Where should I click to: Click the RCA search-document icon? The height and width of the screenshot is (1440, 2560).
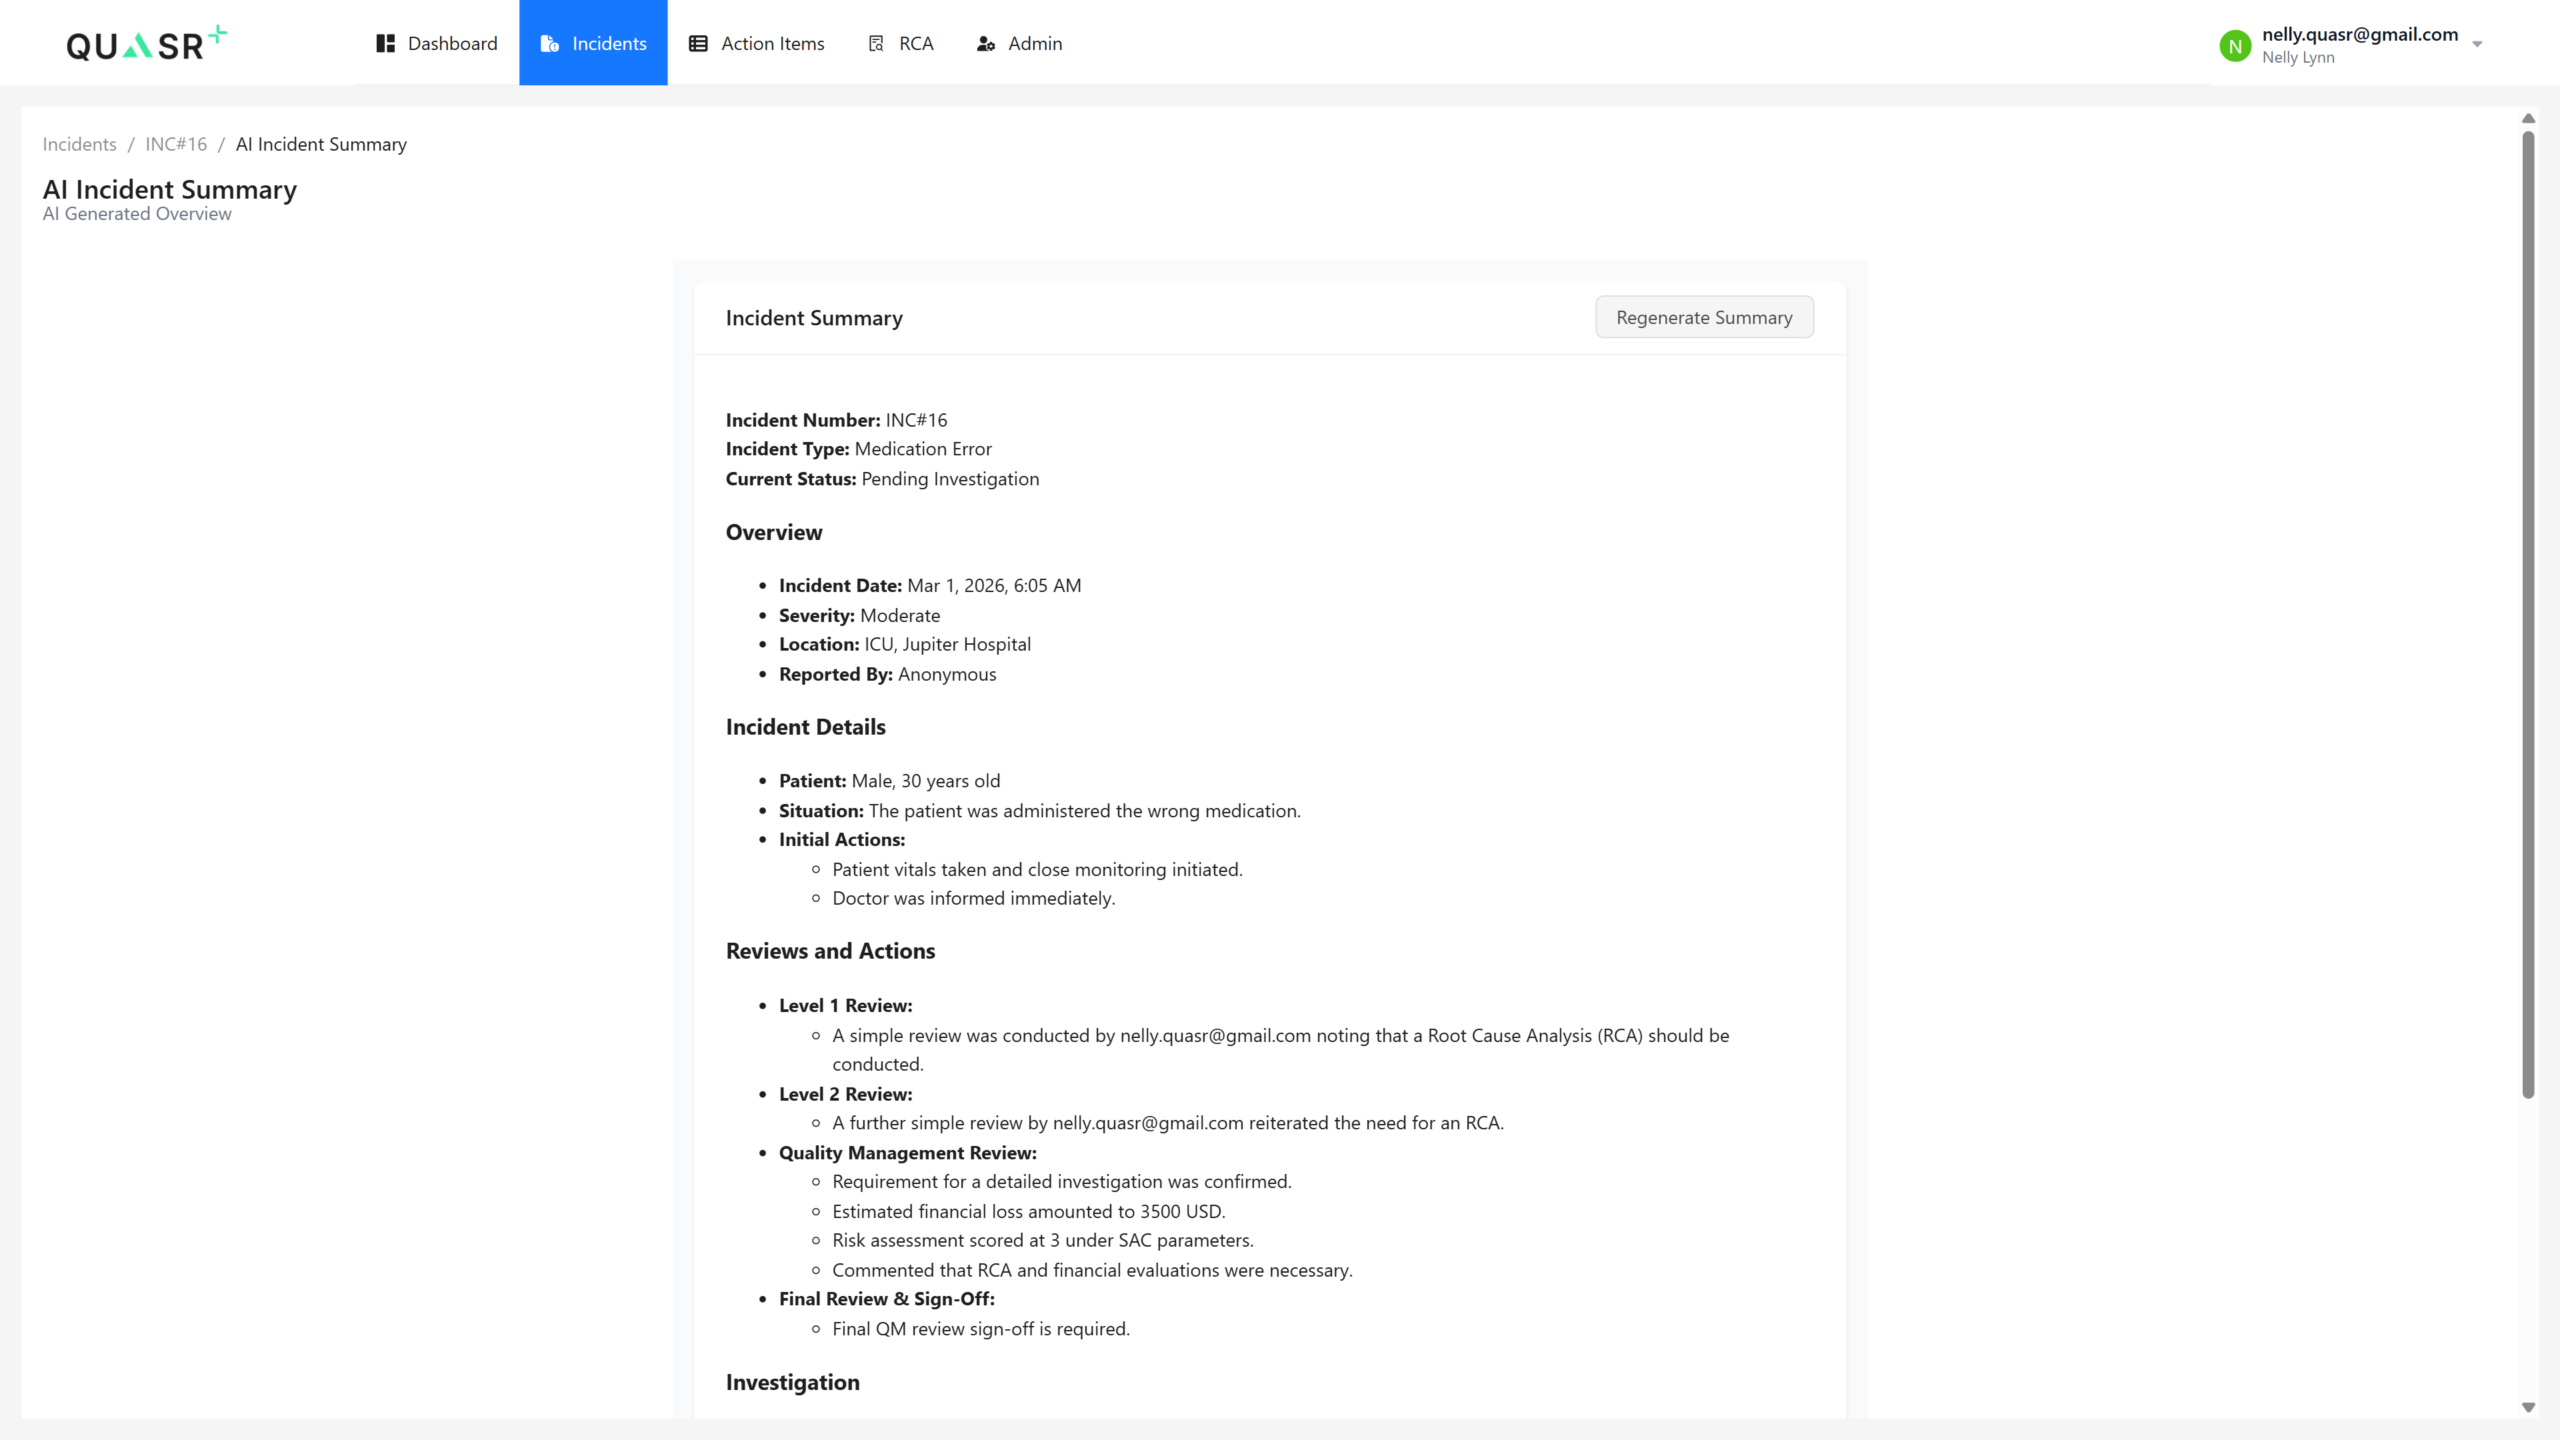click(876, 43)
